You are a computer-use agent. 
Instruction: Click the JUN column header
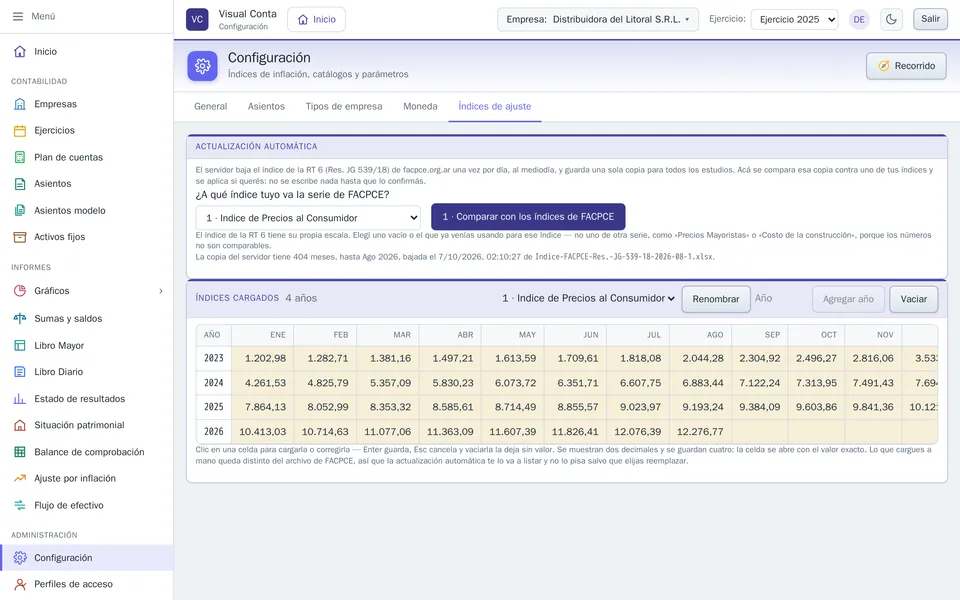575,335
